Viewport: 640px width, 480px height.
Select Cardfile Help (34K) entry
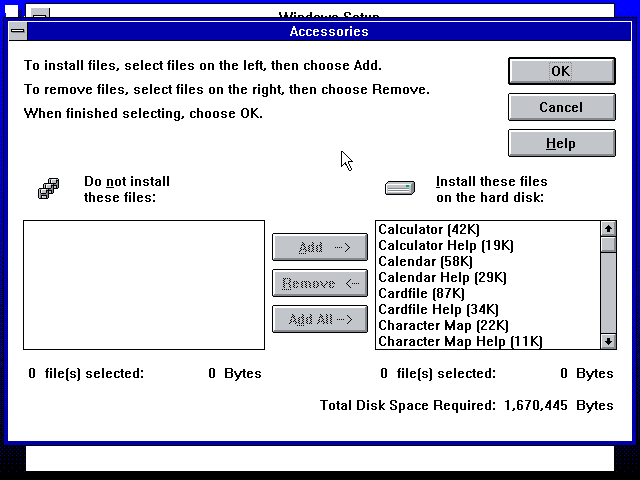[x=488, y=309]
